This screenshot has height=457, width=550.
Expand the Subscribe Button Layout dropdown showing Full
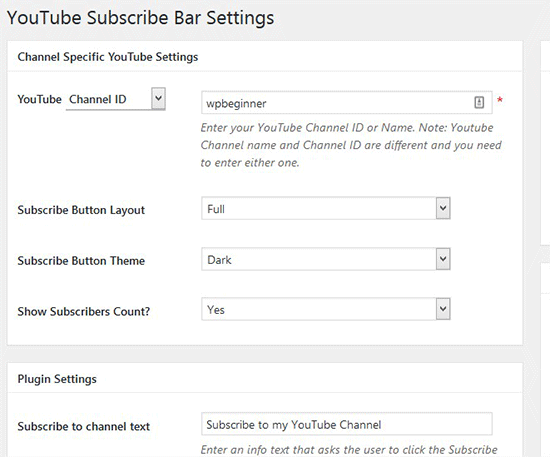(x=326, y=208)
